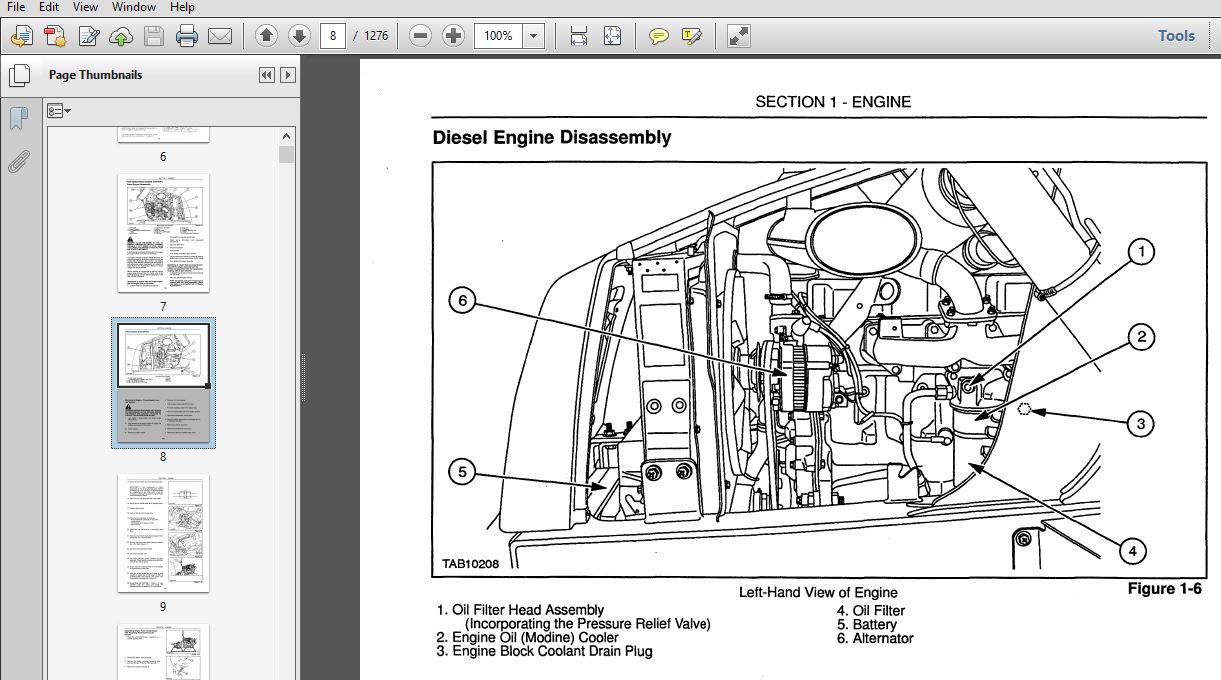Image resolution: width=1221 pixels, height=680 pixels.
Task: Add sticky note comment icon
Action: (x=658, y=36)
